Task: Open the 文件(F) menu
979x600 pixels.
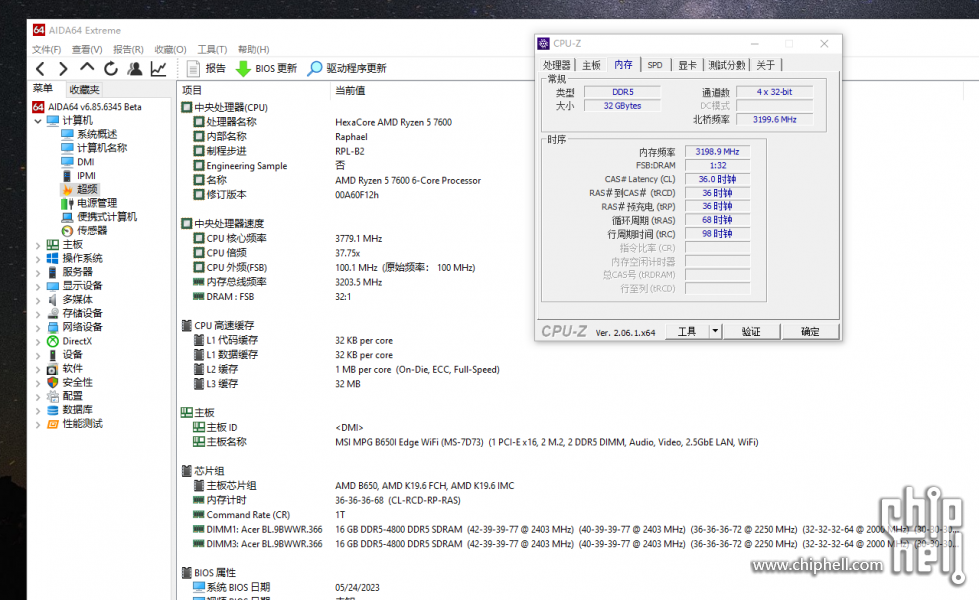Action: click(x=47, y=49)
